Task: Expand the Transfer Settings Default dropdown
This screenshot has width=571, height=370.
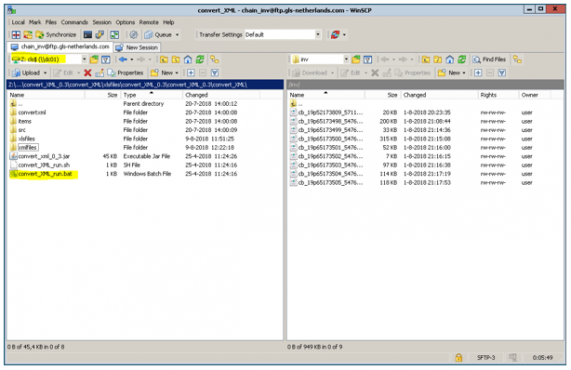Action: point(318,35)
